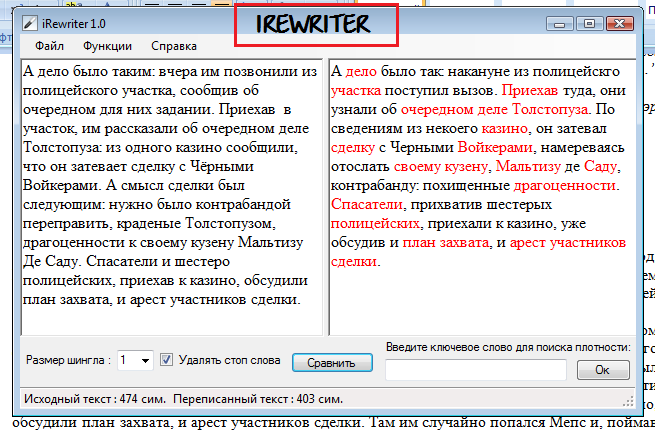The height and width of the screenshot is (432, 655).
Task: Click the word Толстопузом in original text
Action: pyautogui.click(x=228, y=224)
